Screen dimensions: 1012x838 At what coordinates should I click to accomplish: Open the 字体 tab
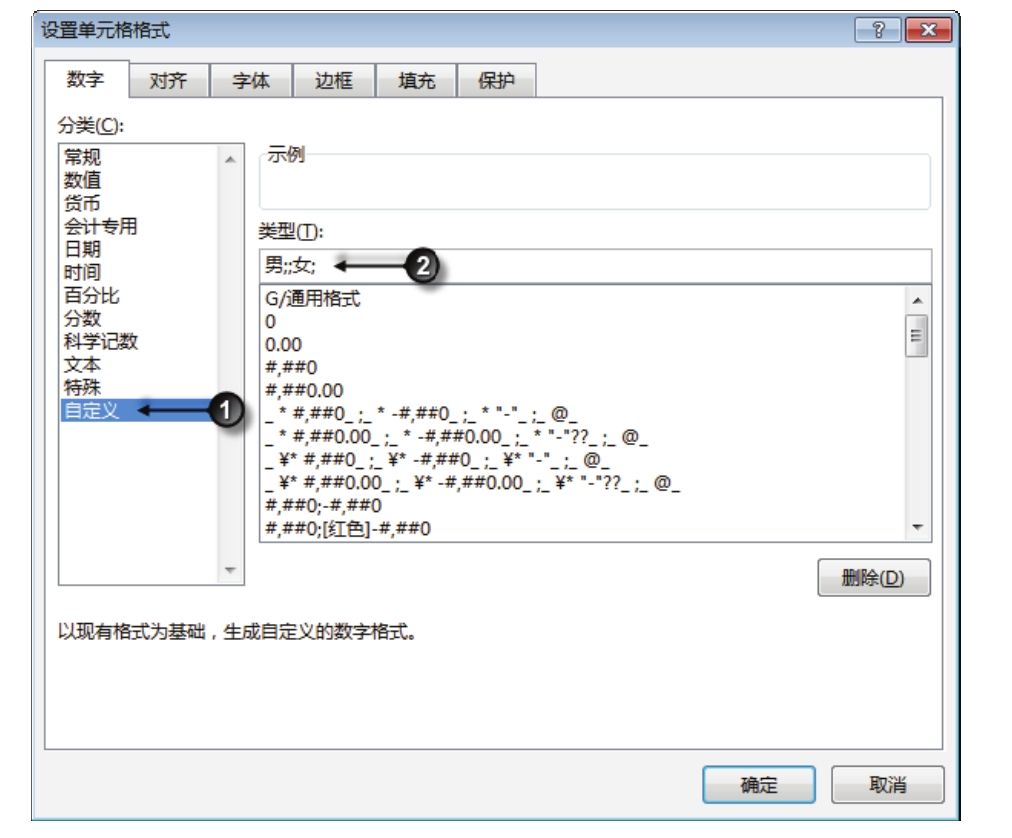[251, 82]
